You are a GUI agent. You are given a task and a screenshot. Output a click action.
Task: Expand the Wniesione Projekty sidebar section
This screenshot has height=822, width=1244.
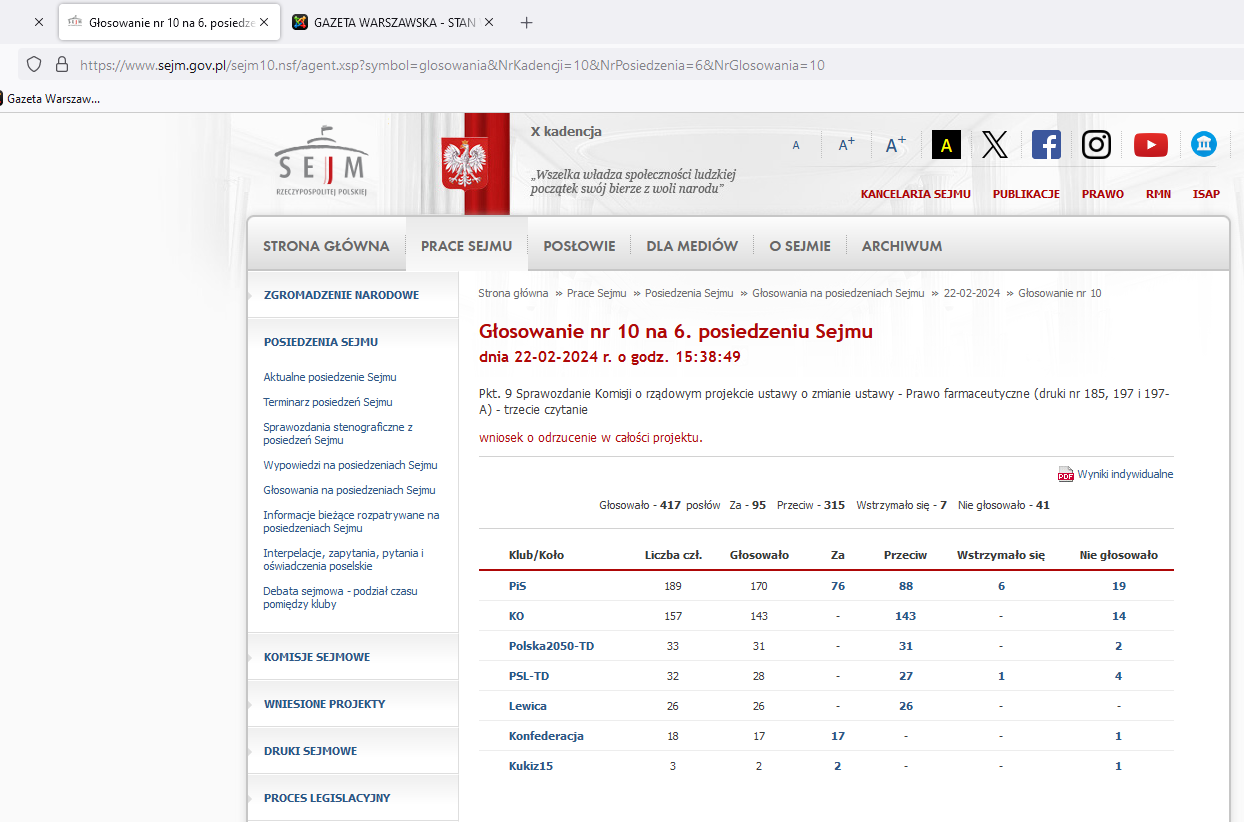(x=324, y=704)
